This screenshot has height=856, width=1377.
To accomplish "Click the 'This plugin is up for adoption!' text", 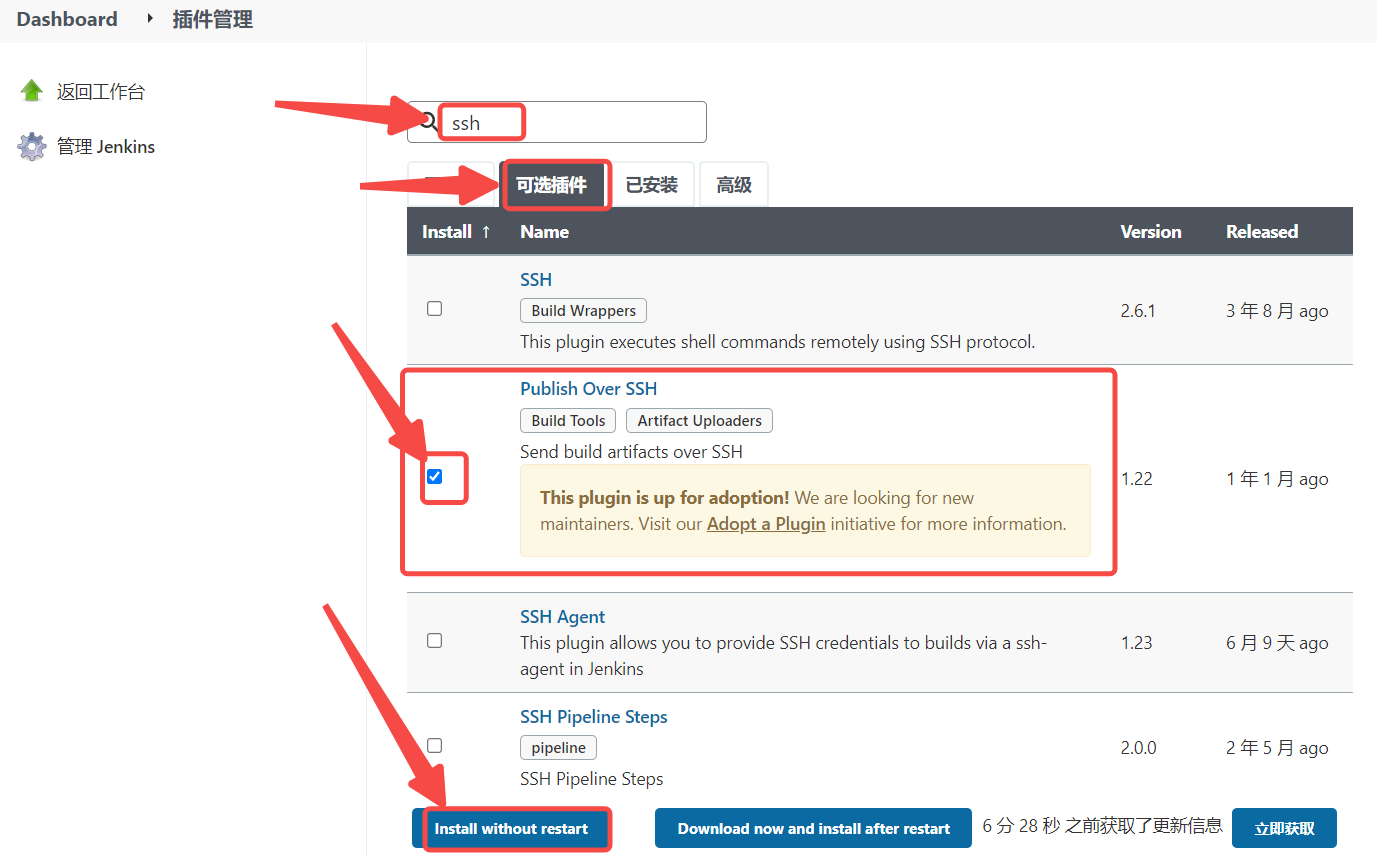I will point(665,497).
